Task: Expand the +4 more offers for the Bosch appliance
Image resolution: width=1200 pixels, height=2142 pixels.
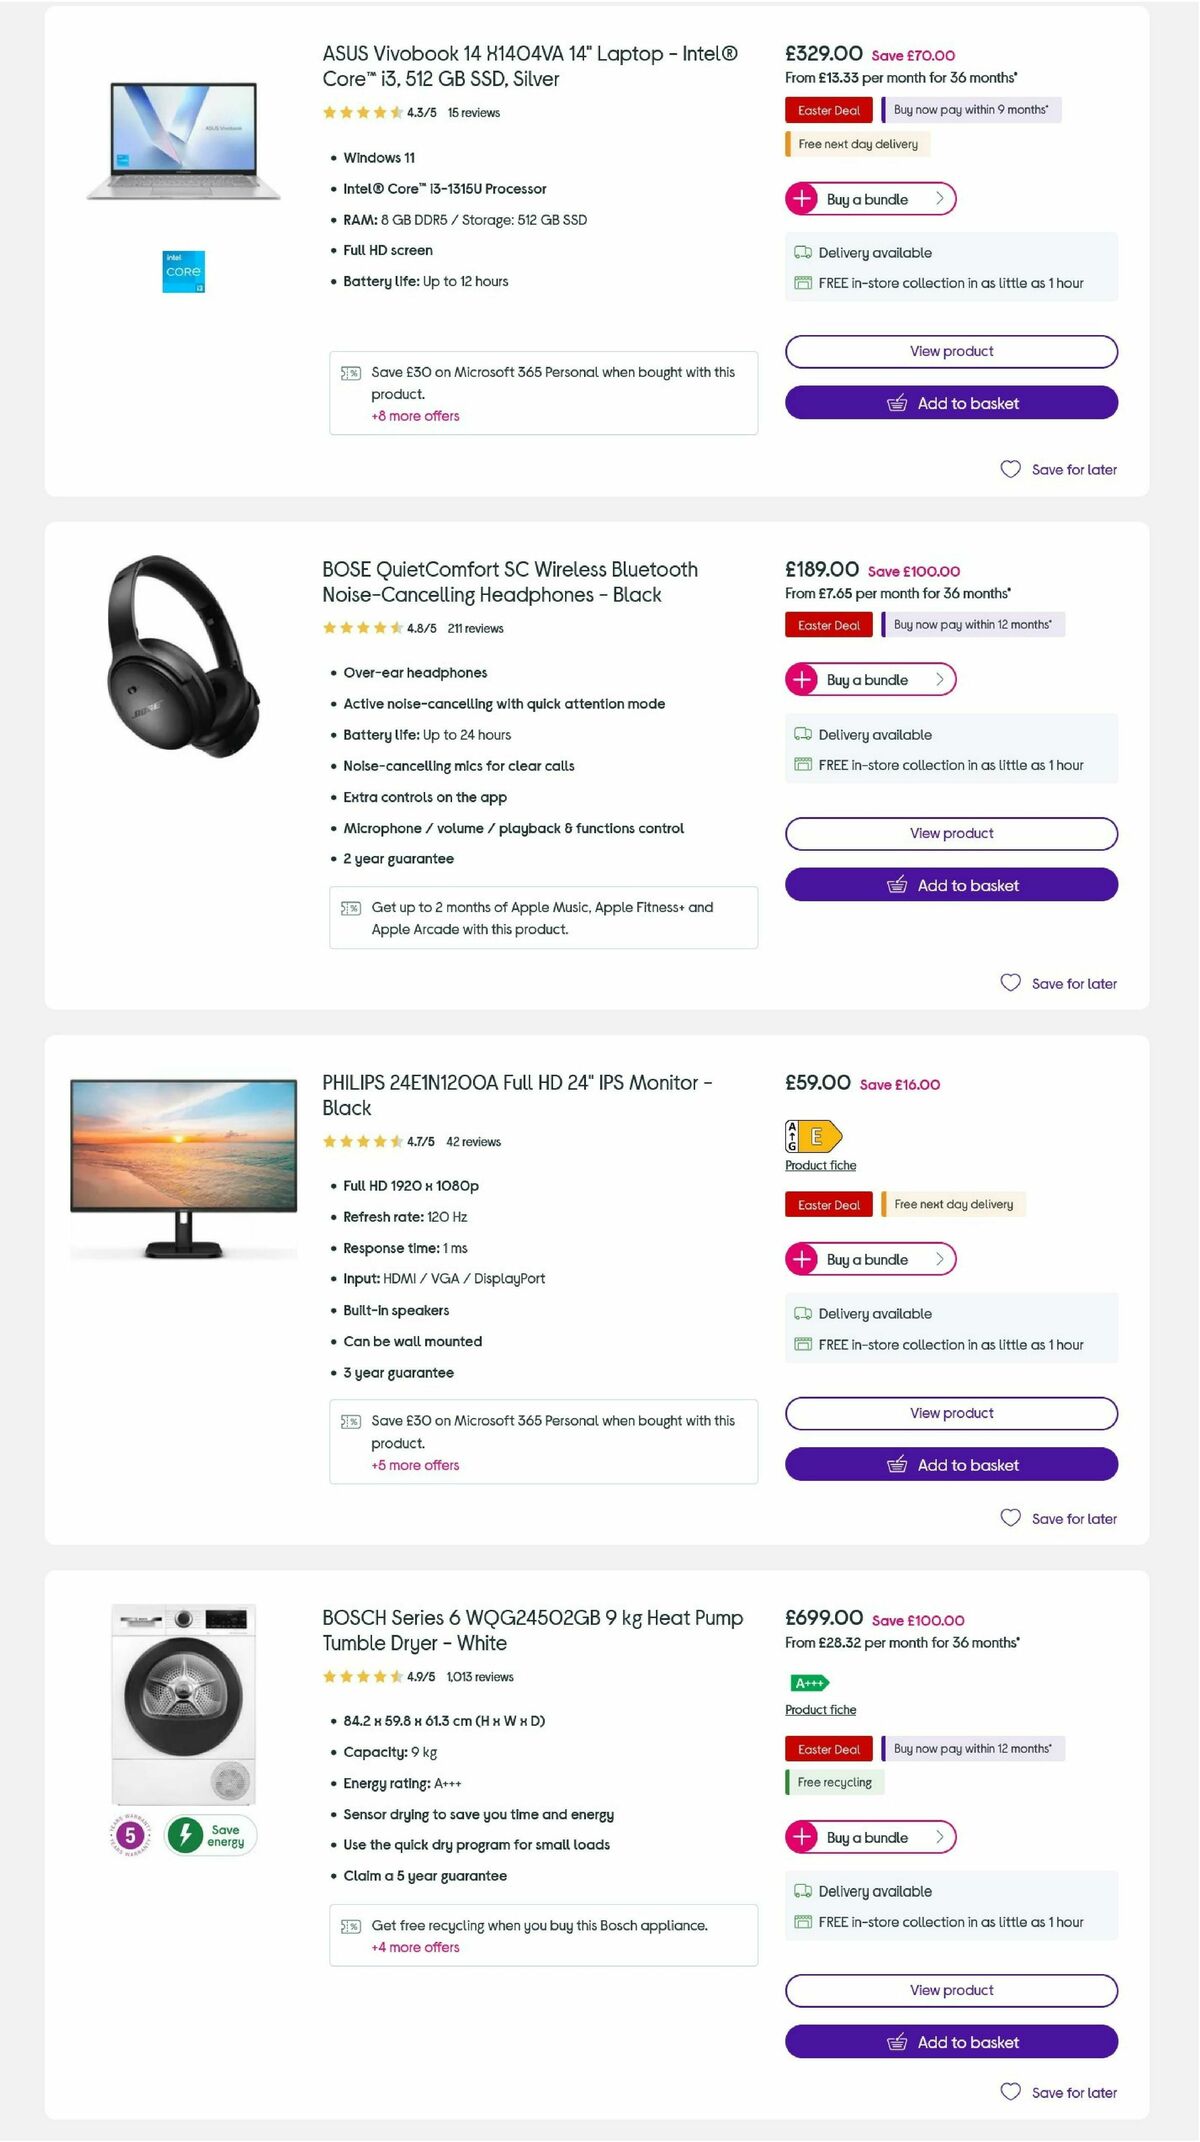Action: tap(415, 1947)
